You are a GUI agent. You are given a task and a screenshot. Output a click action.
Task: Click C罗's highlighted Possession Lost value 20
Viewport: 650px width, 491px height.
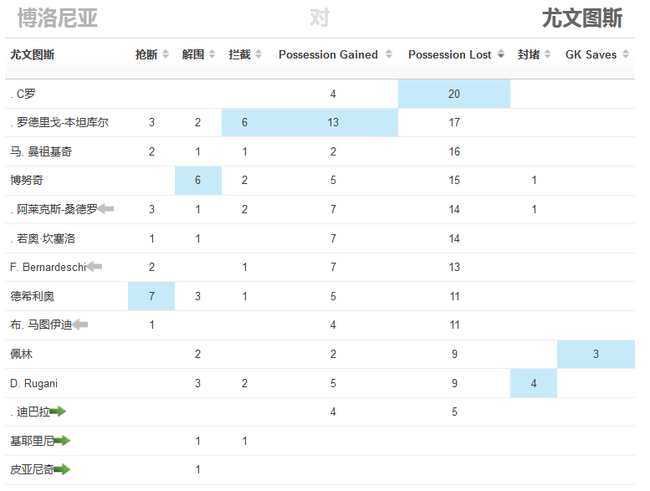454,94
